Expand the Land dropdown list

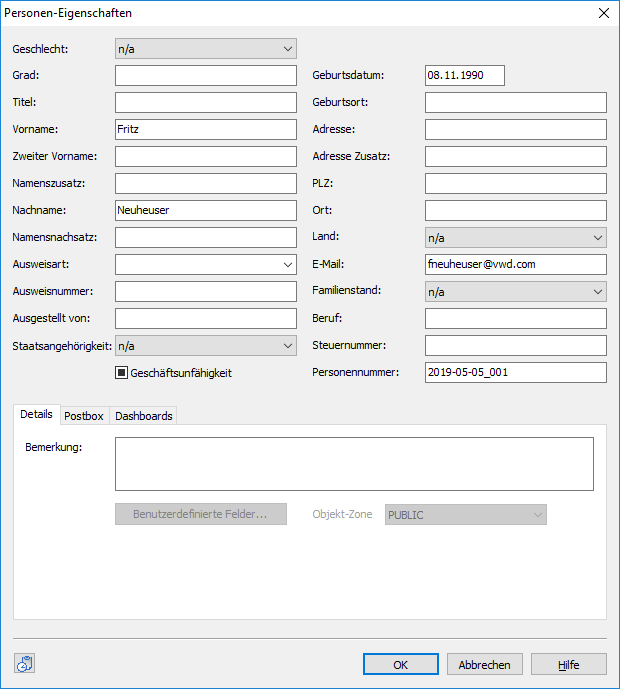515,237
